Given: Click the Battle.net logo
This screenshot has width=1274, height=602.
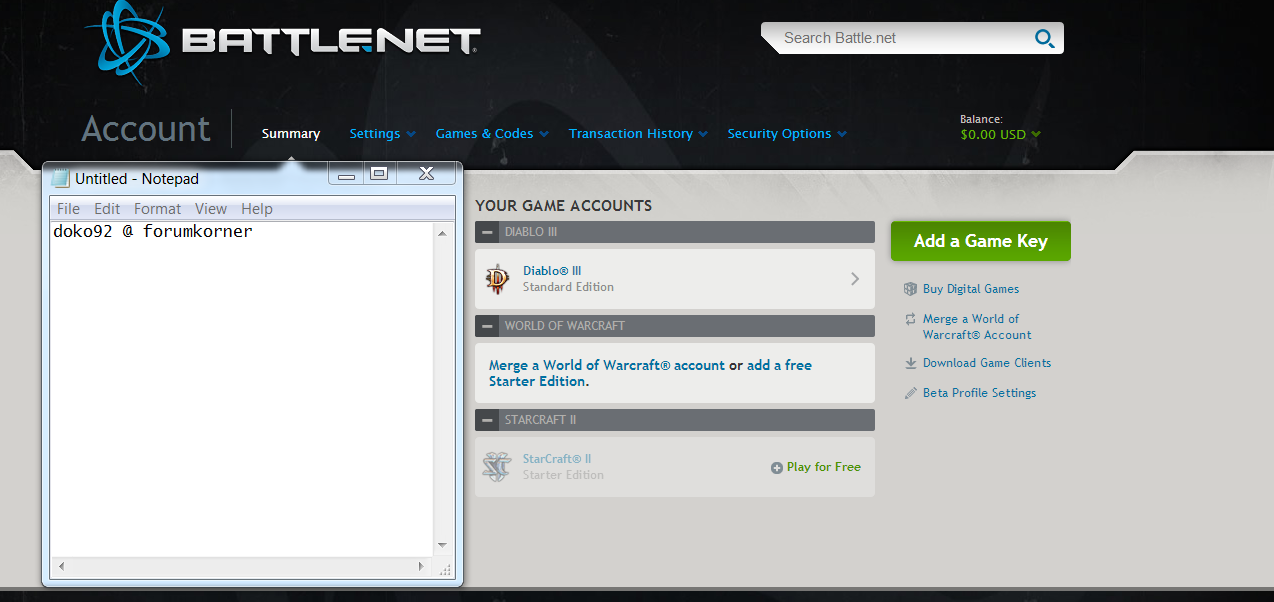Looking at the screenshot, I should click(x=283, y=40).
